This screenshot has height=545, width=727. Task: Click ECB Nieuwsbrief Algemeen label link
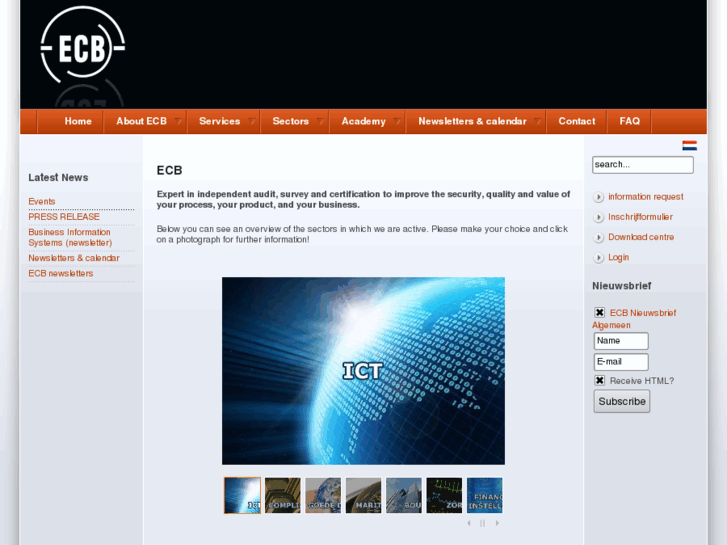point(634,319)
